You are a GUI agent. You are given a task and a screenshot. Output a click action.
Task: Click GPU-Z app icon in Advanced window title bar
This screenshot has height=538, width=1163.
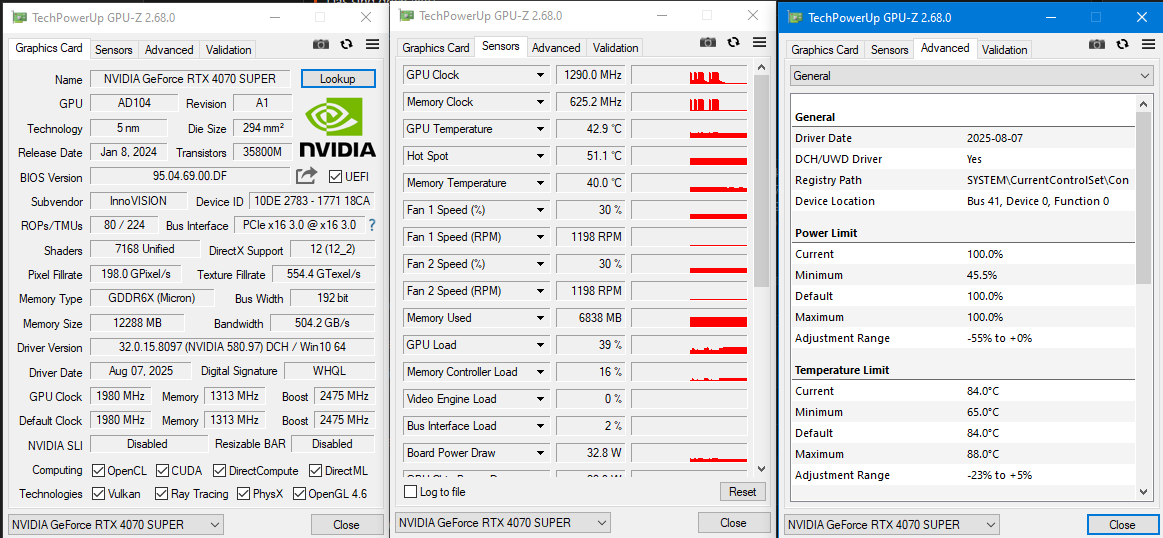point(796,17)
